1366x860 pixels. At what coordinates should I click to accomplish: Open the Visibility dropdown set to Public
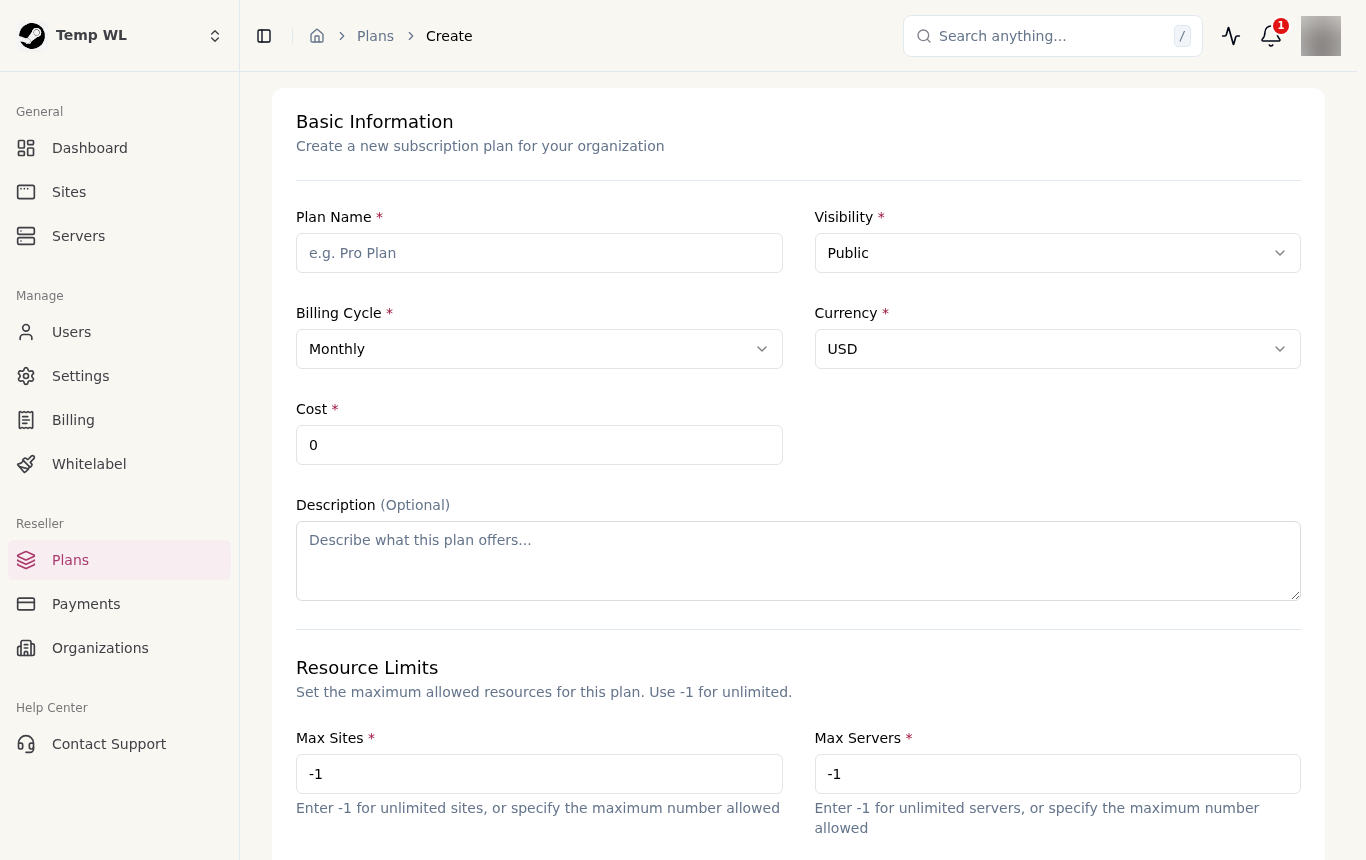pos(1057,253)
